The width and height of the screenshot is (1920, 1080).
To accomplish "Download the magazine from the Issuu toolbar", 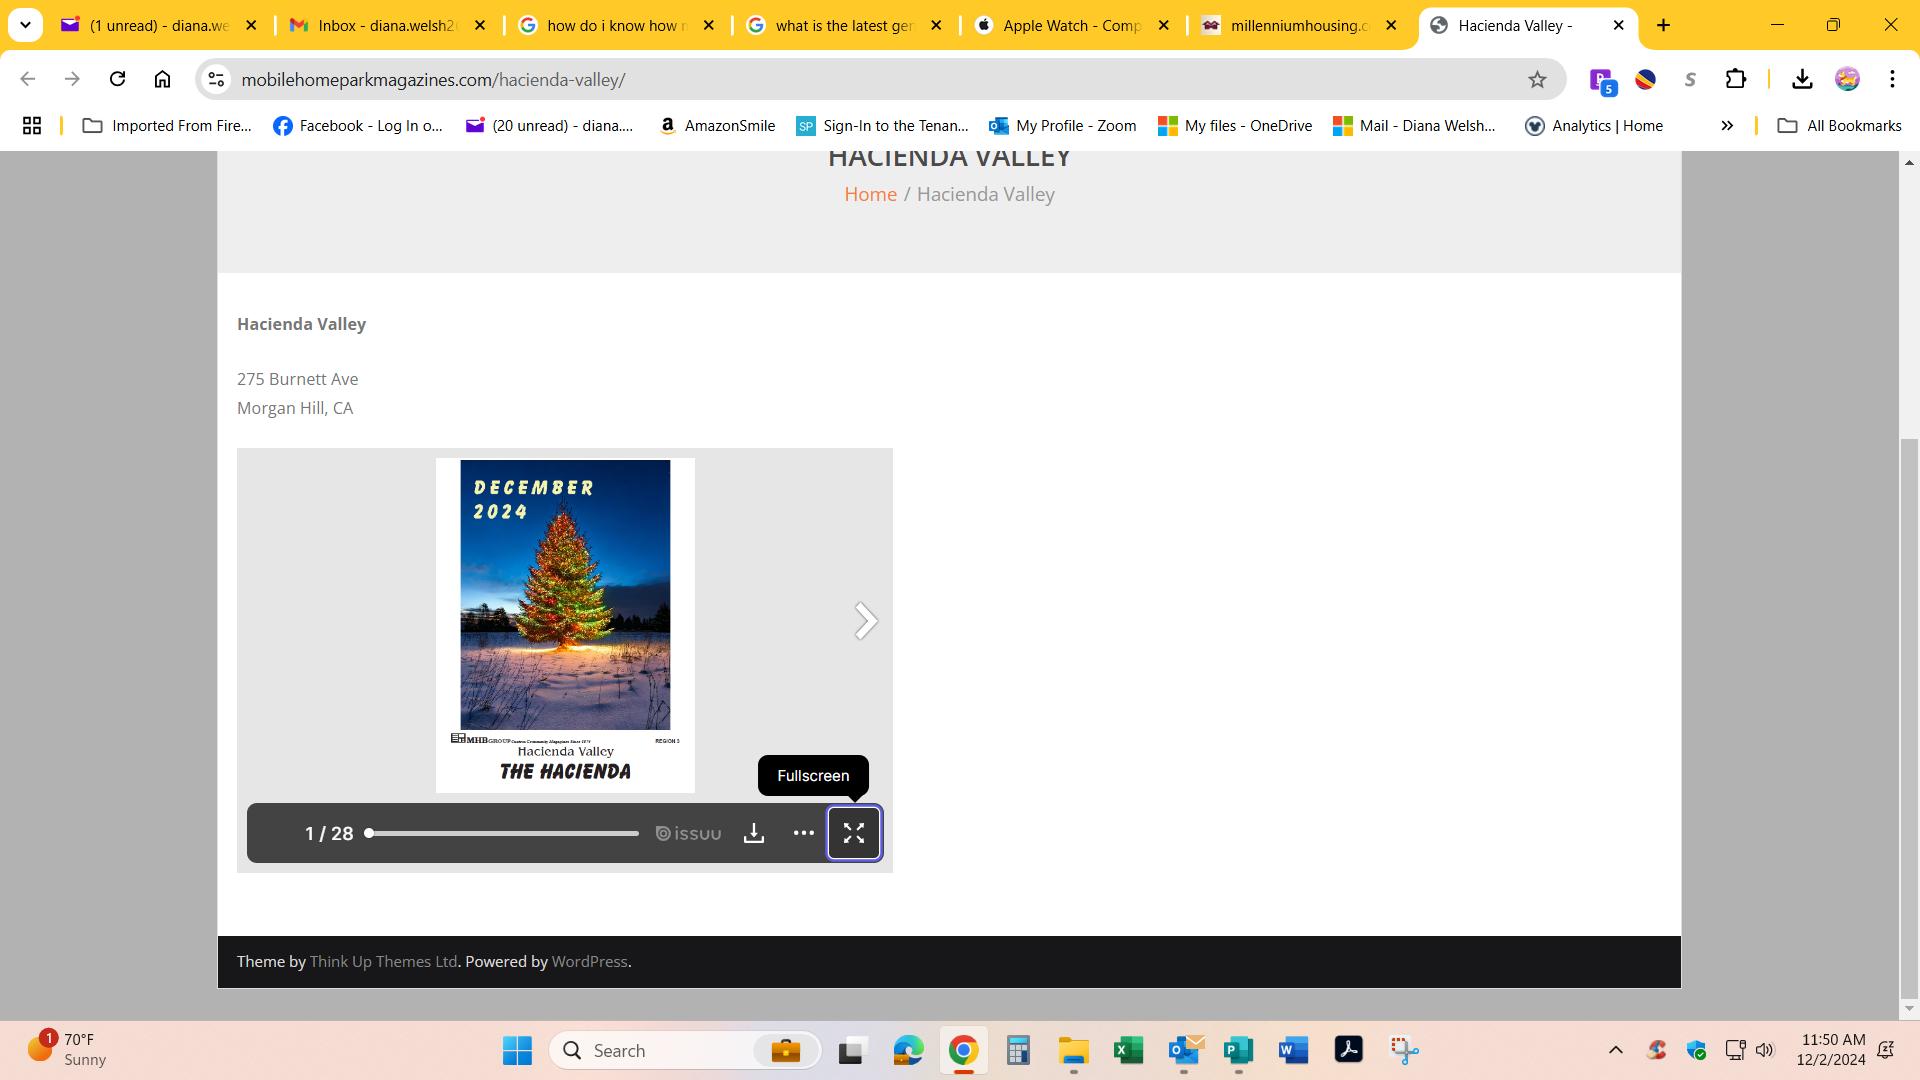I will (754, 833).
